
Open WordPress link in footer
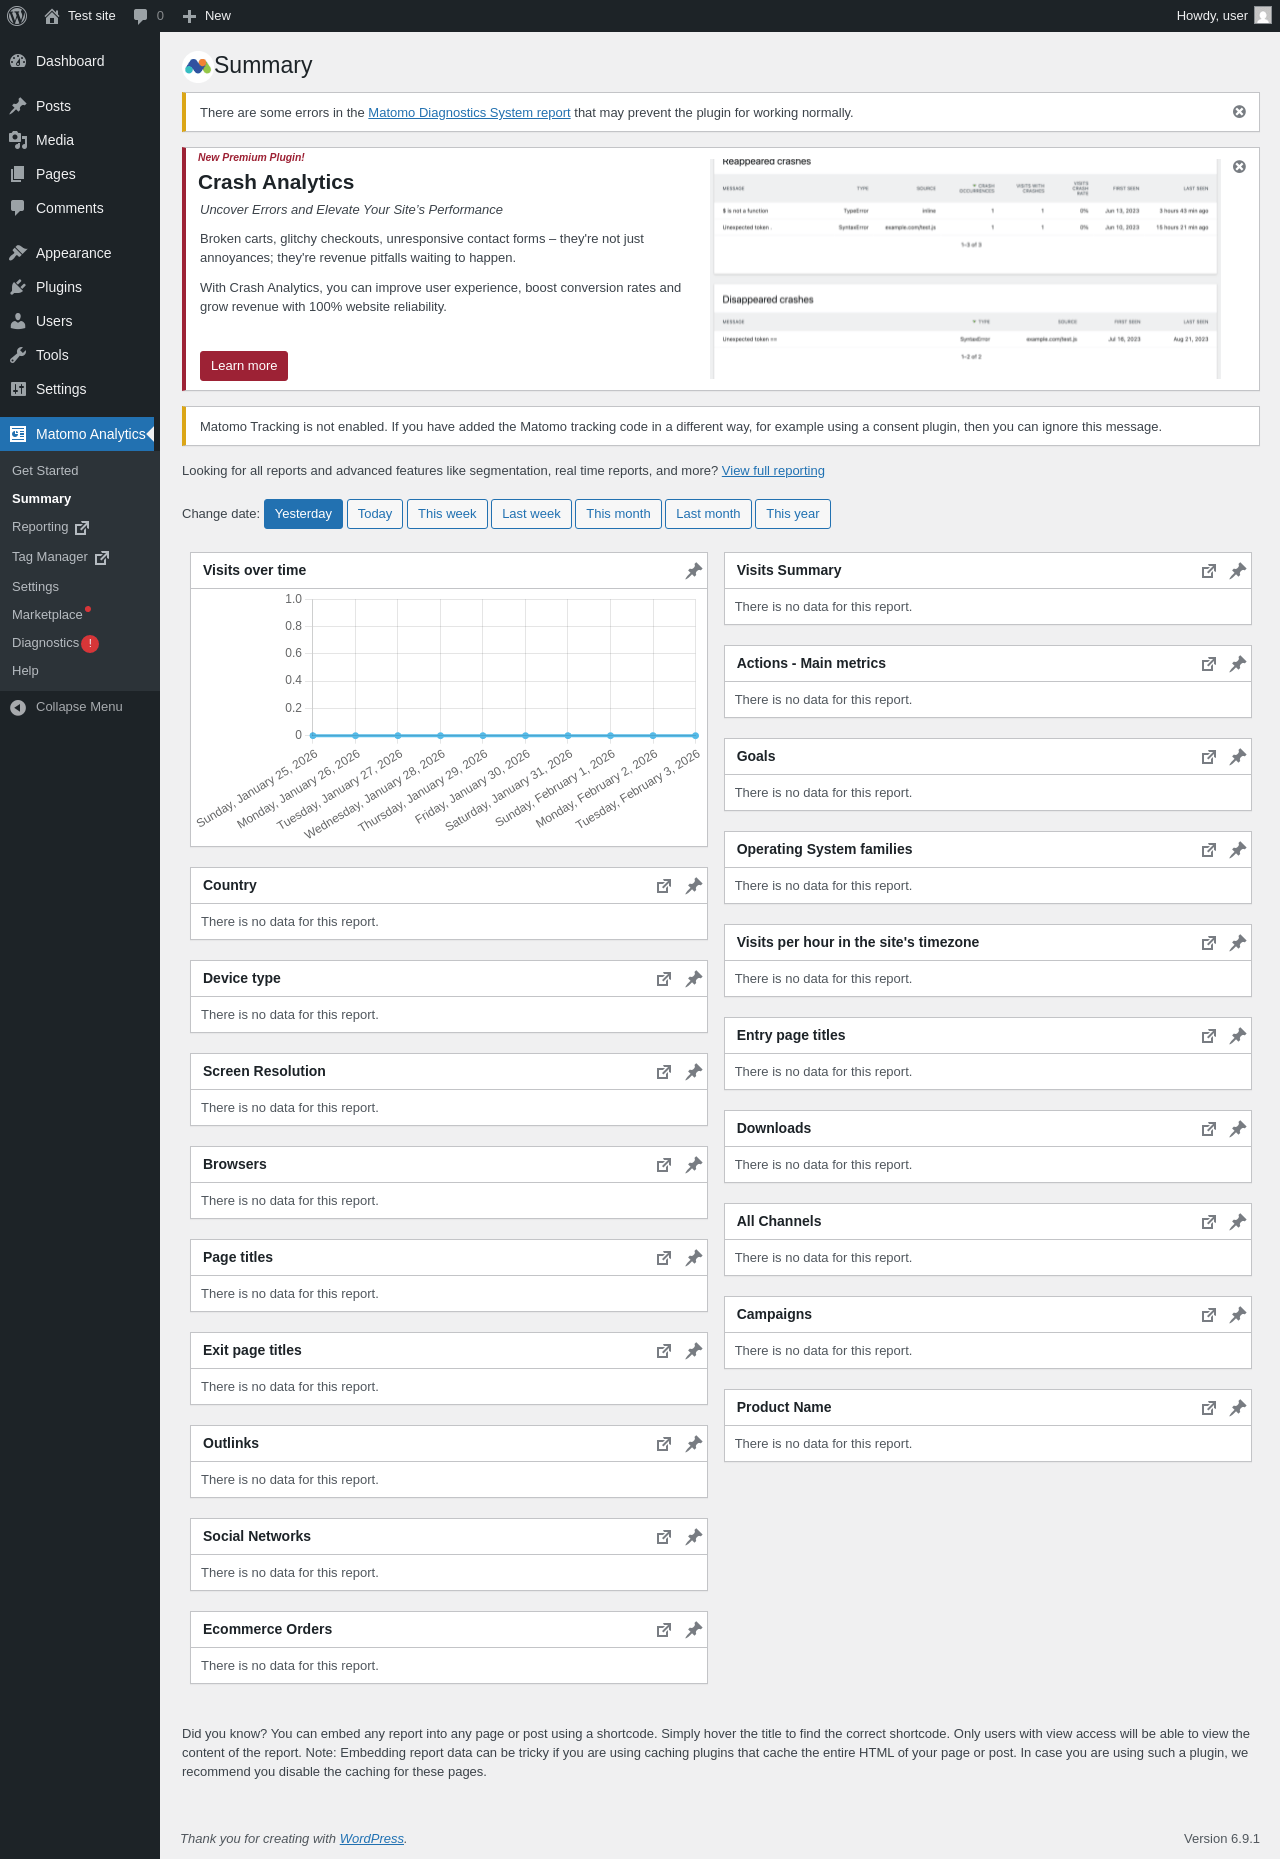[x=372, y=1839]
